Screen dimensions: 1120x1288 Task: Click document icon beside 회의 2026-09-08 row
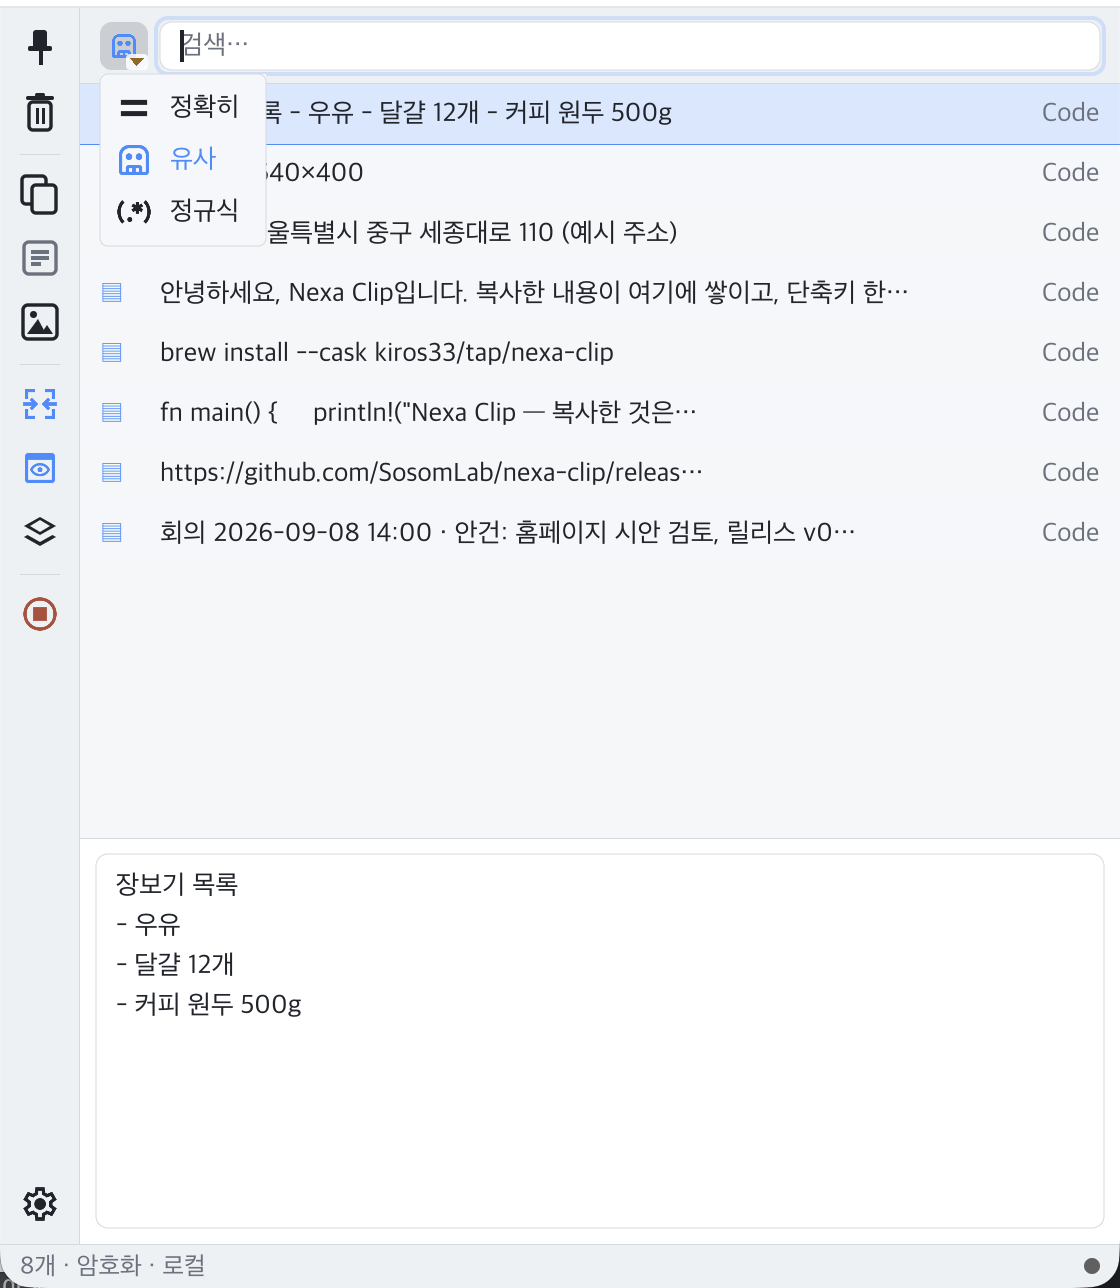pos(112,532)
